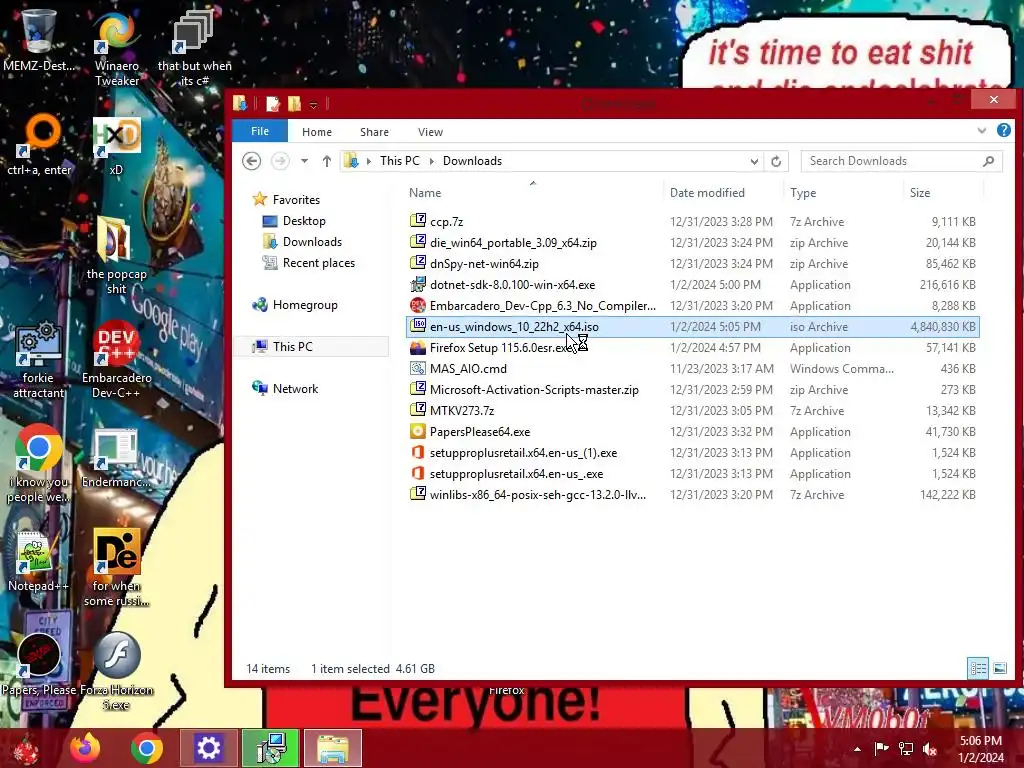Go up one folder level arrow
Viewport: 1024px width, 768px height.
pos(327,161)
